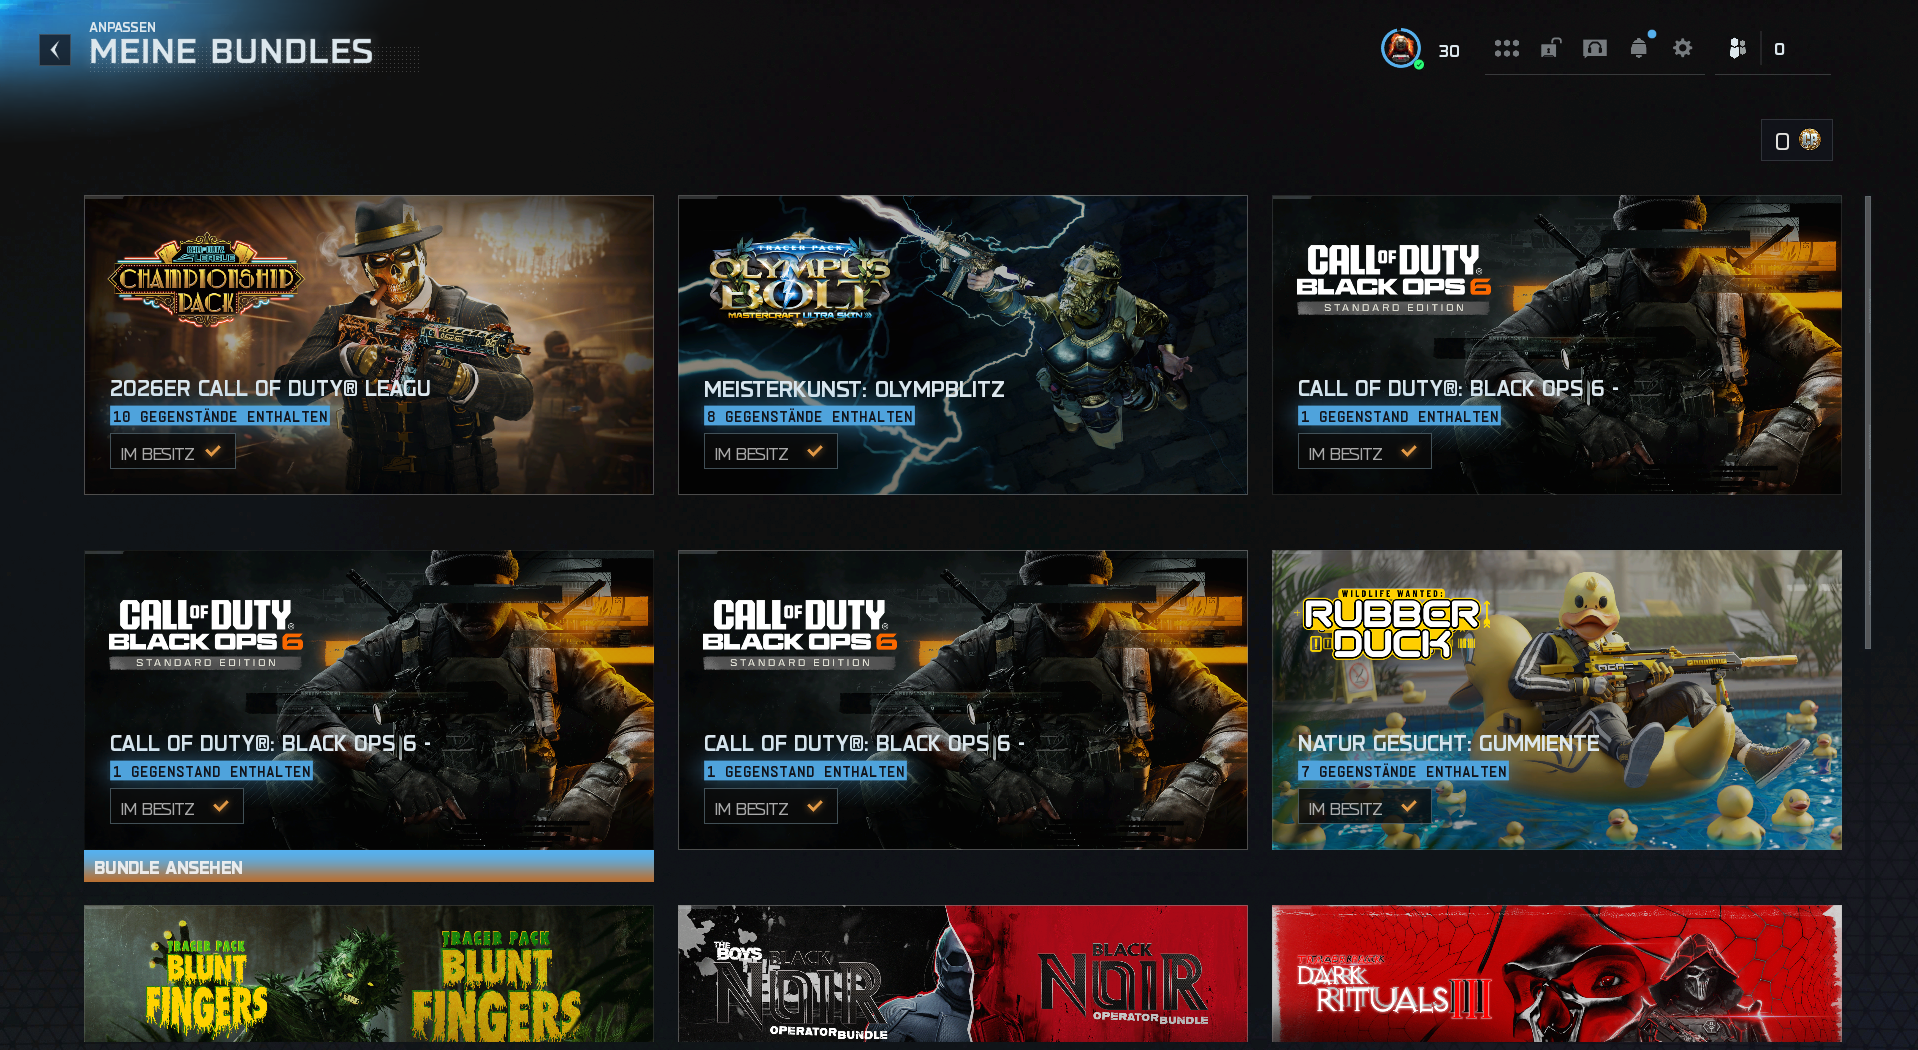Screen dimensions: 1918x1050
Task: Click the unlocked padlock icon in header
Action: (1551, 48)
